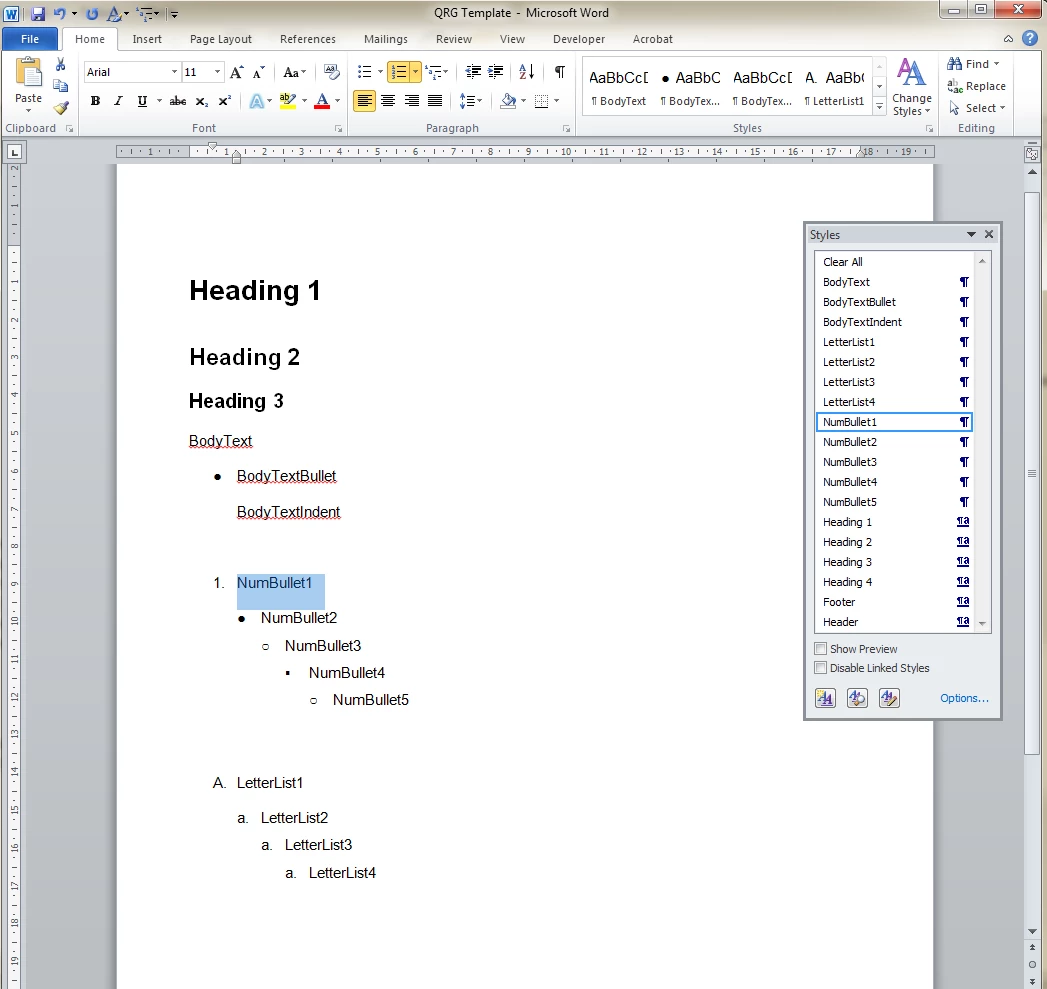
Task: Click the Shading paint bucket icon
Action: click(x=508, y=101)
